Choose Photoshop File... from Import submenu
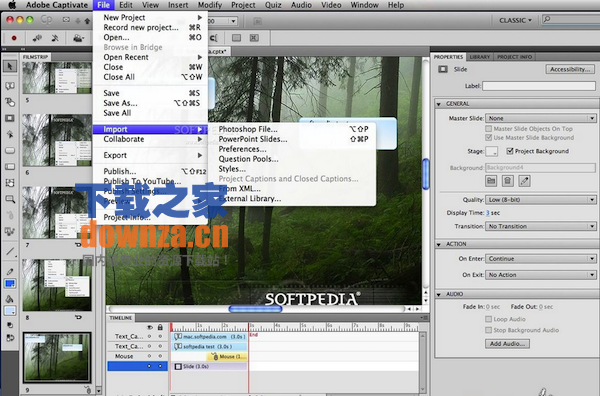This screenshot has width=600, height=396. (293, 129)
